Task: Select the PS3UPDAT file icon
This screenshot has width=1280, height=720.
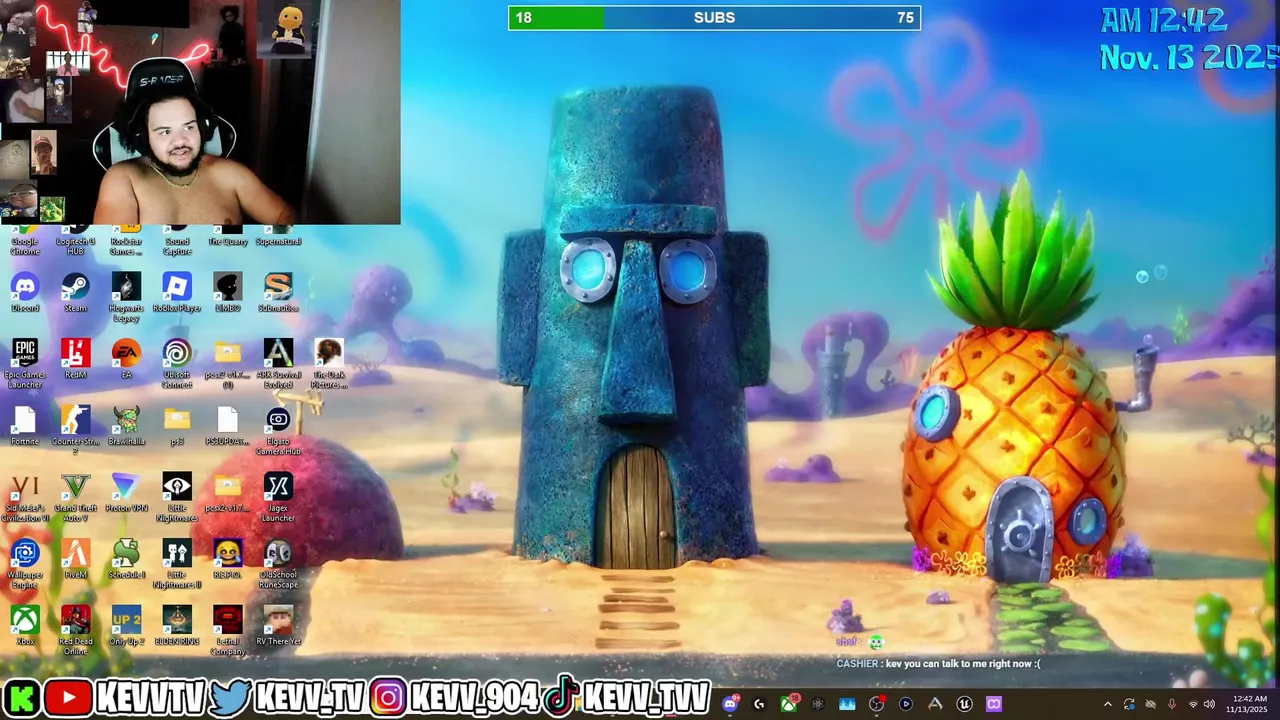Action: pos(227,426)
